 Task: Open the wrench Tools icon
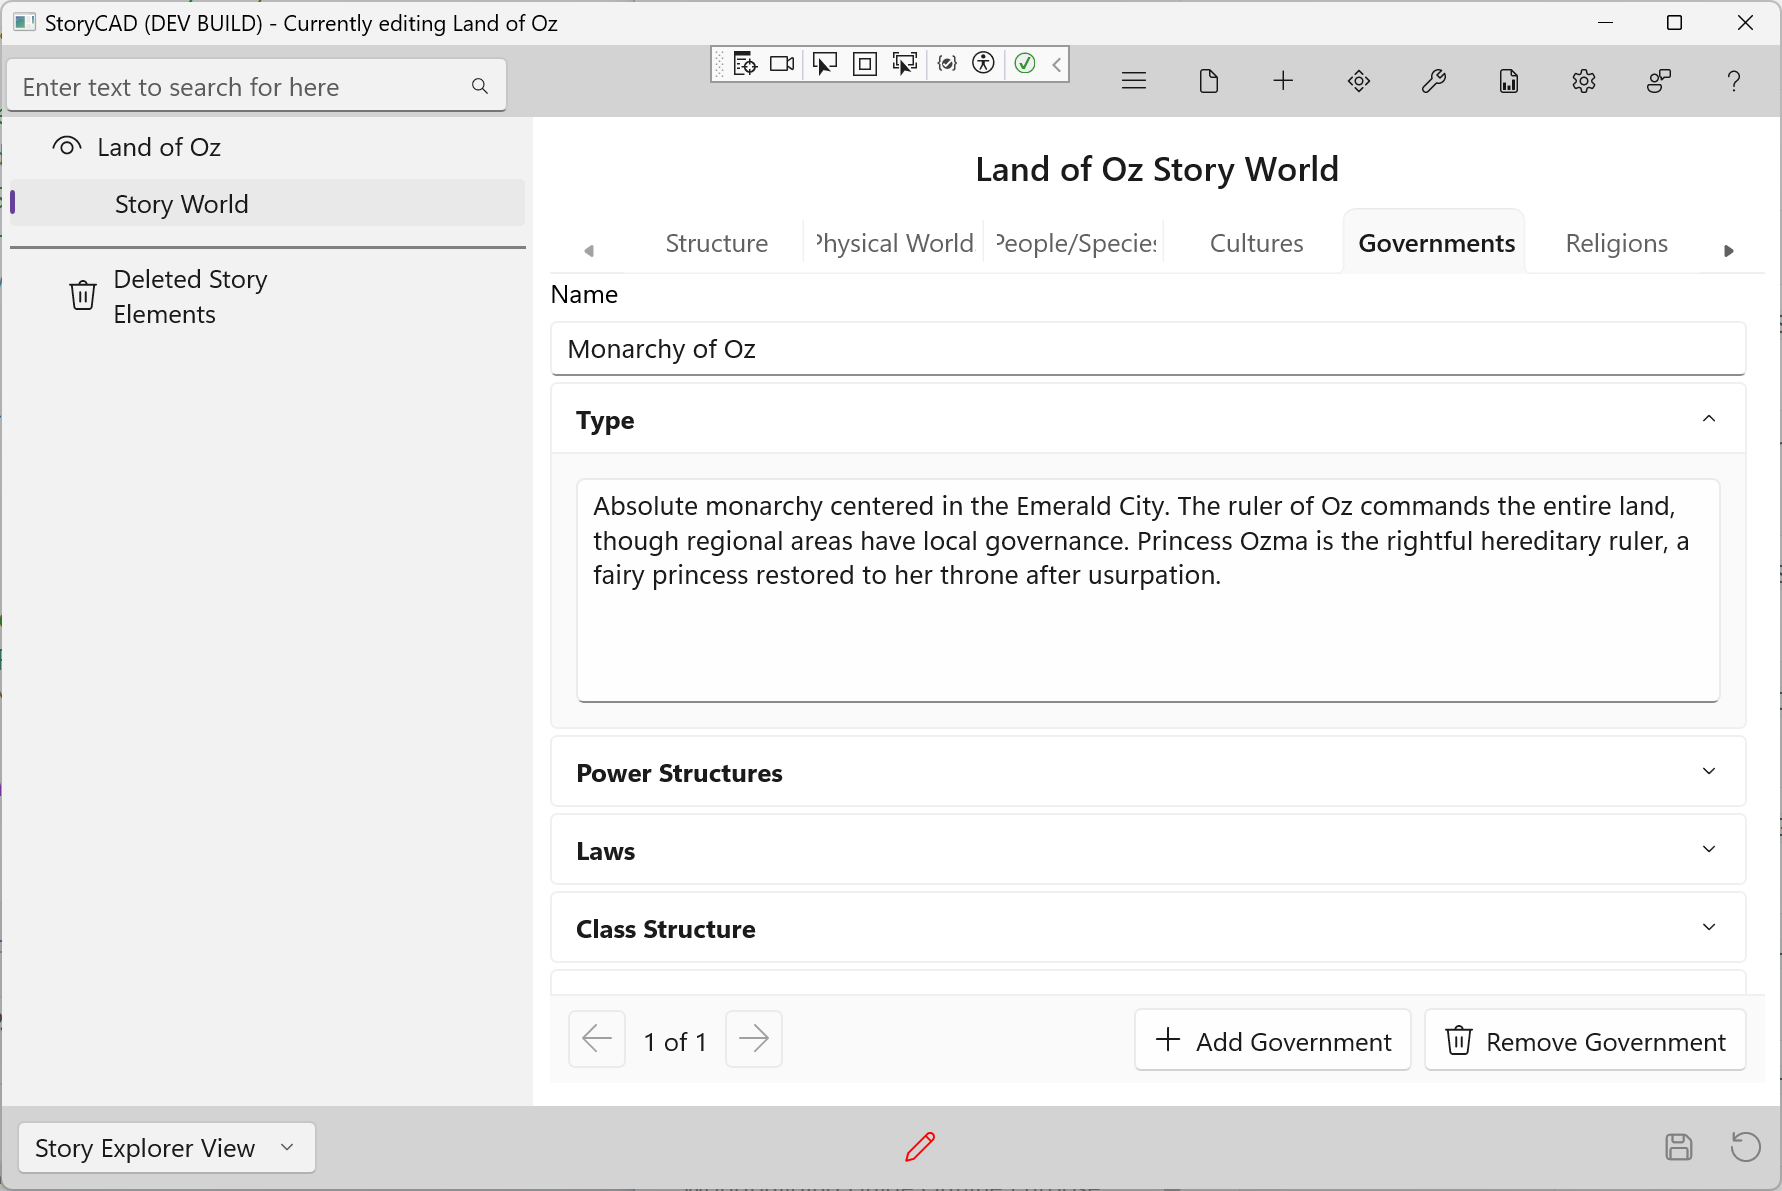pyautogui.click(x=1433, y=81)
